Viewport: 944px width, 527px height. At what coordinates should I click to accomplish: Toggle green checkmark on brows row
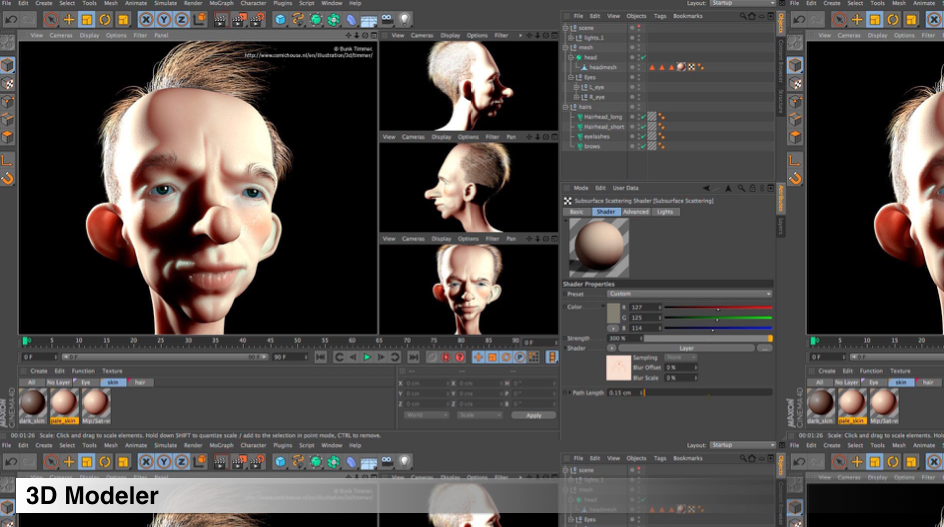point(643,146)
